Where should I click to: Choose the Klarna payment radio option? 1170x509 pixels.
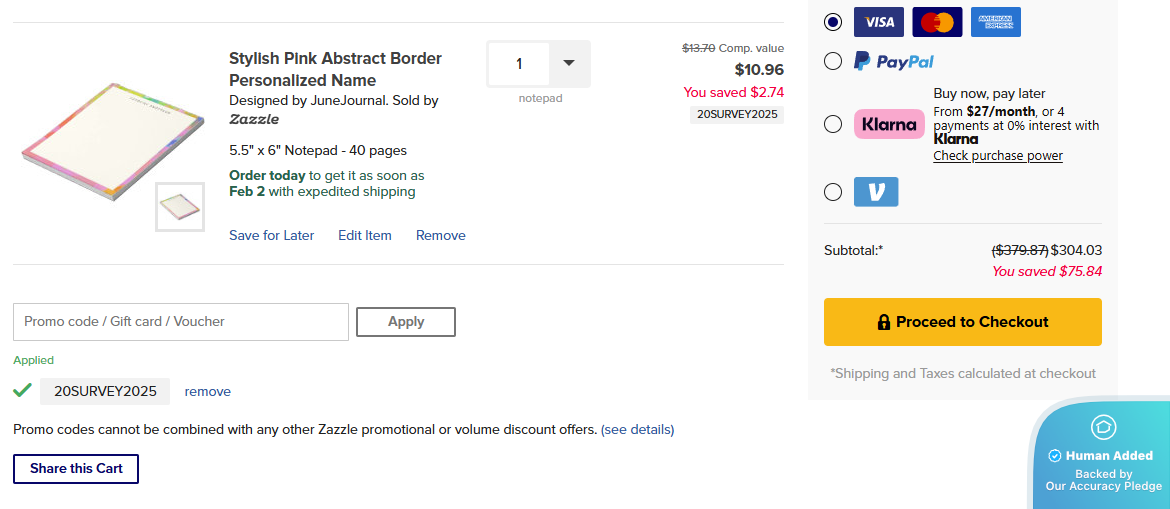833,124
